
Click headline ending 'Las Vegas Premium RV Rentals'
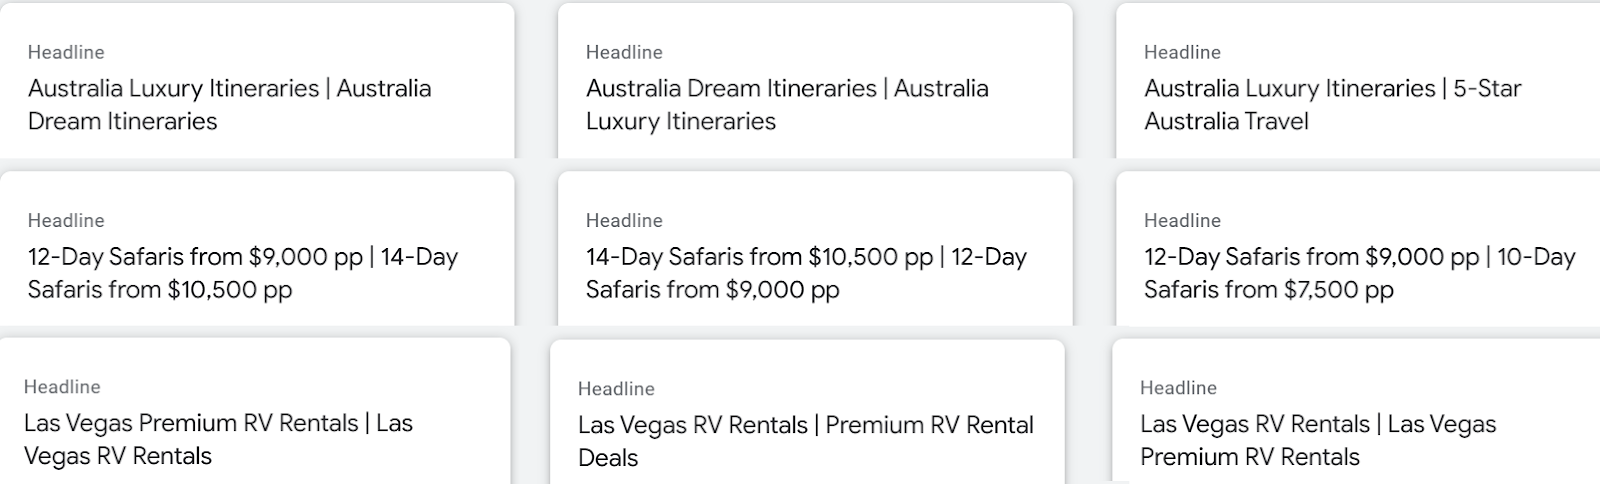point(1318,439)
